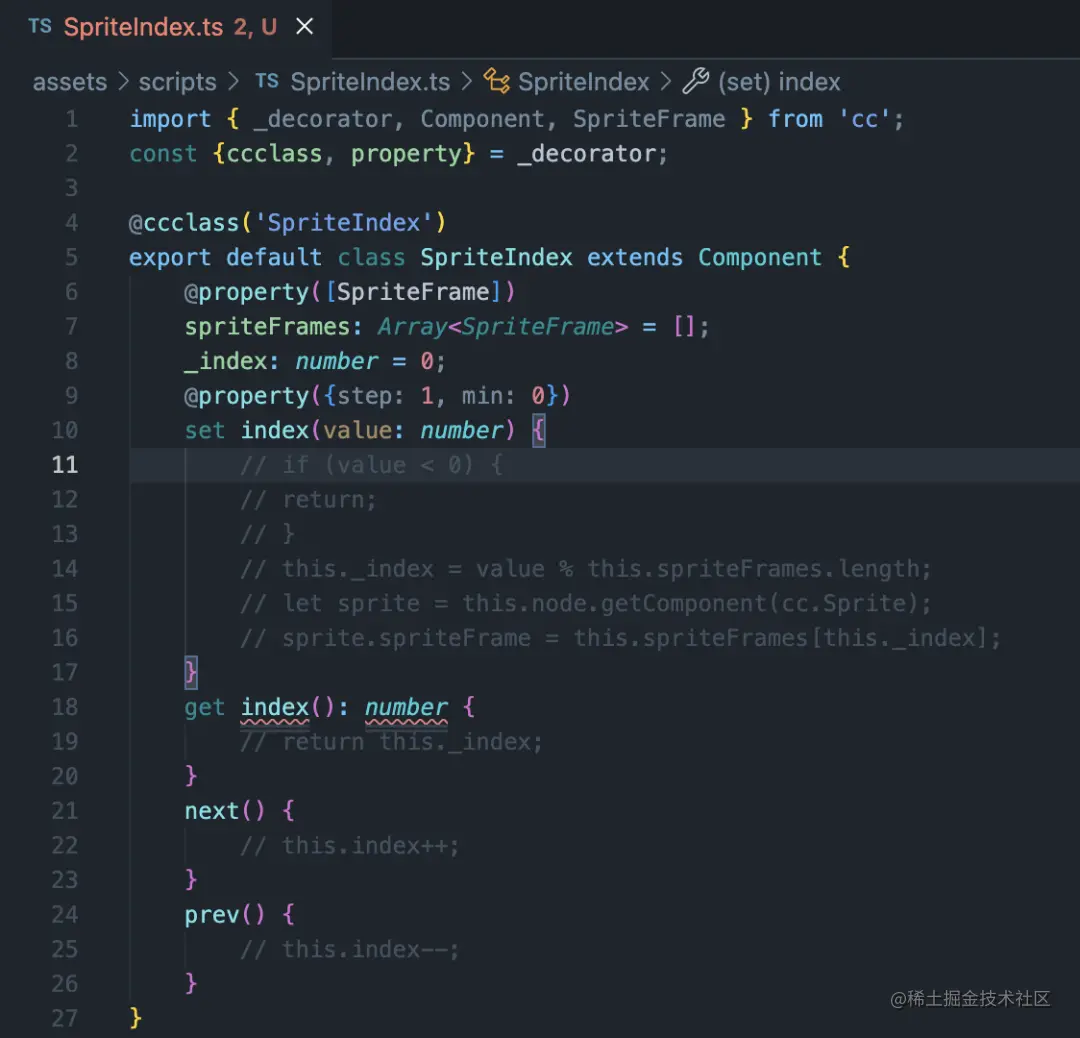Image resolution: width=1080 pixels, height=1038 pixels.
Task: Click comment '// return;' on line 12
Action: (x=309, y=499)
